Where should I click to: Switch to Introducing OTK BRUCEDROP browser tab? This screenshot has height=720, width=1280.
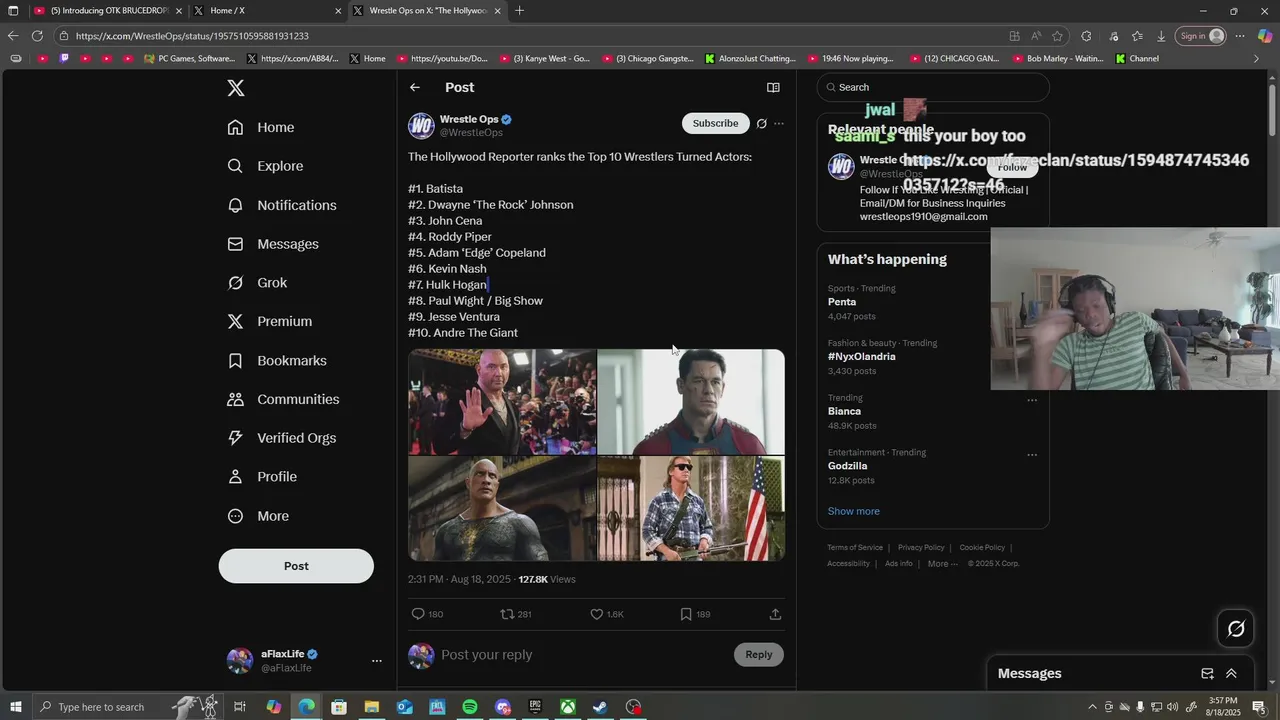click(x=108, y=11)
